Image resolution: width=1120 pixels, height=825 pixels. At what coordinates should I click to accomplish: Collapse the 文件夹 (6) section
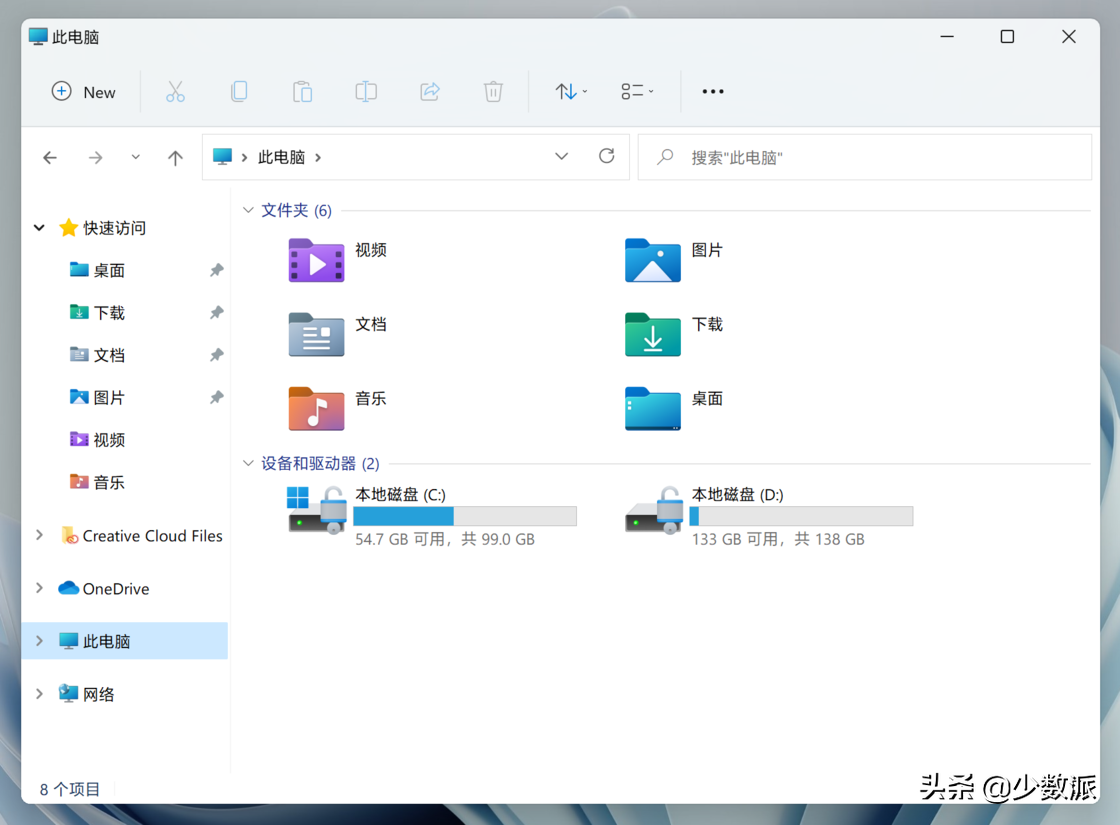pos(248,210)
